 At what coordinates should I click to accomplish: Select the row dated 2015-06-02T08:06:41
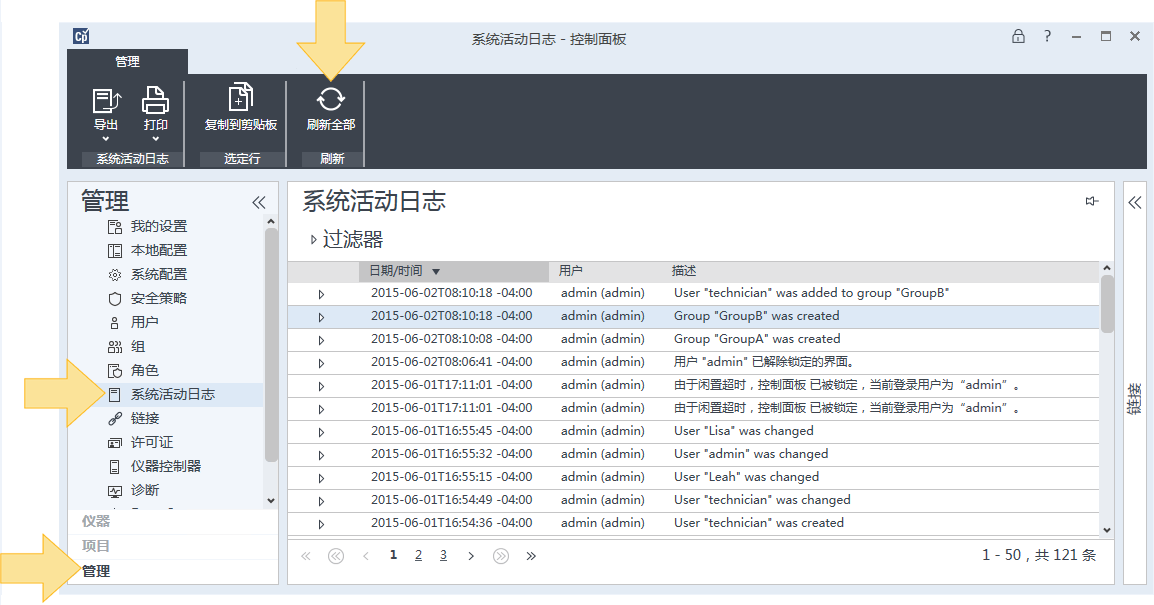point(693,362)
